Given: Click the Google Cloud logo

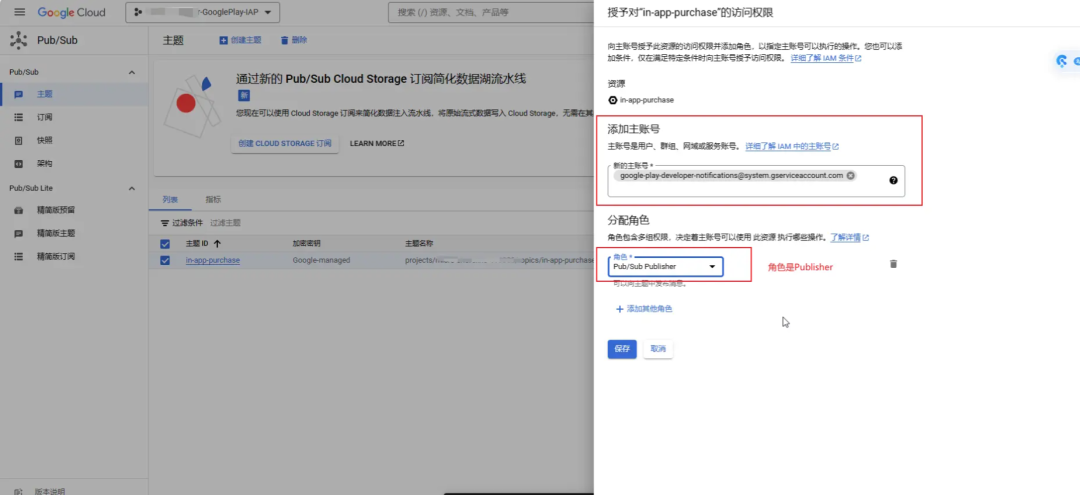Looking at the screenshot, I should point(72,12).
